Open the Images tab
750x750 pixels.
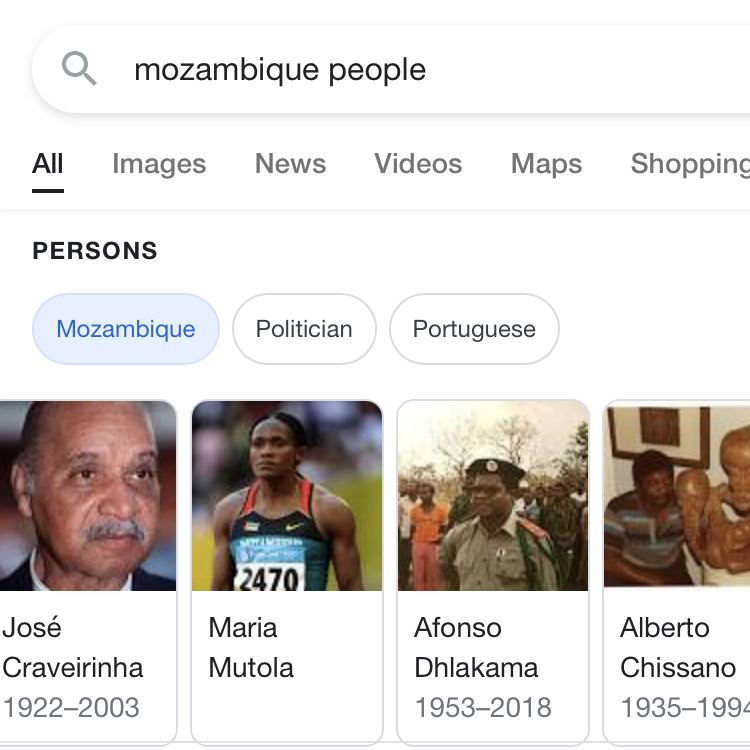click(159, 164)
